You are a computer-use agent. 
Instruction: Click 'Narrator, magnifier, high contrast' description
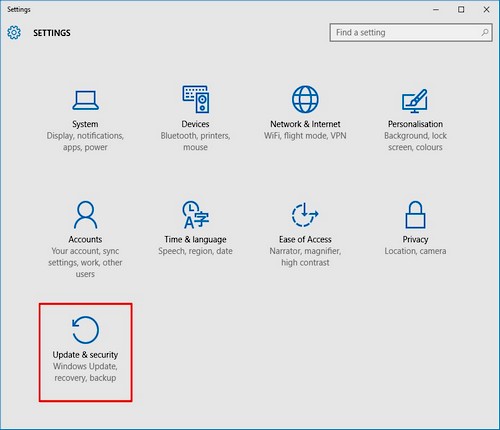click(x=305, y=257)
